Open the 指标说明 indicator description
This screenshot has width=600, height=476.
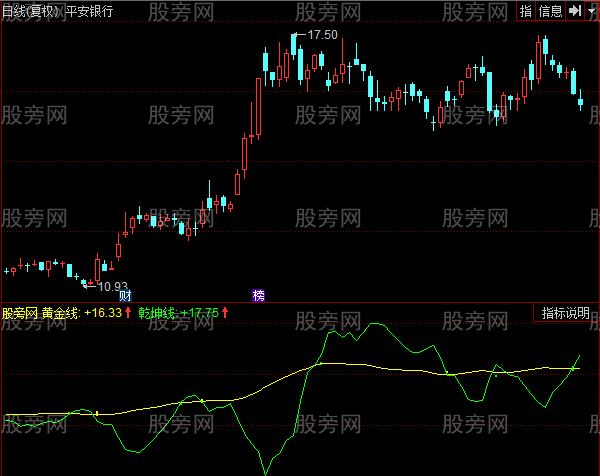coord(566,313)
